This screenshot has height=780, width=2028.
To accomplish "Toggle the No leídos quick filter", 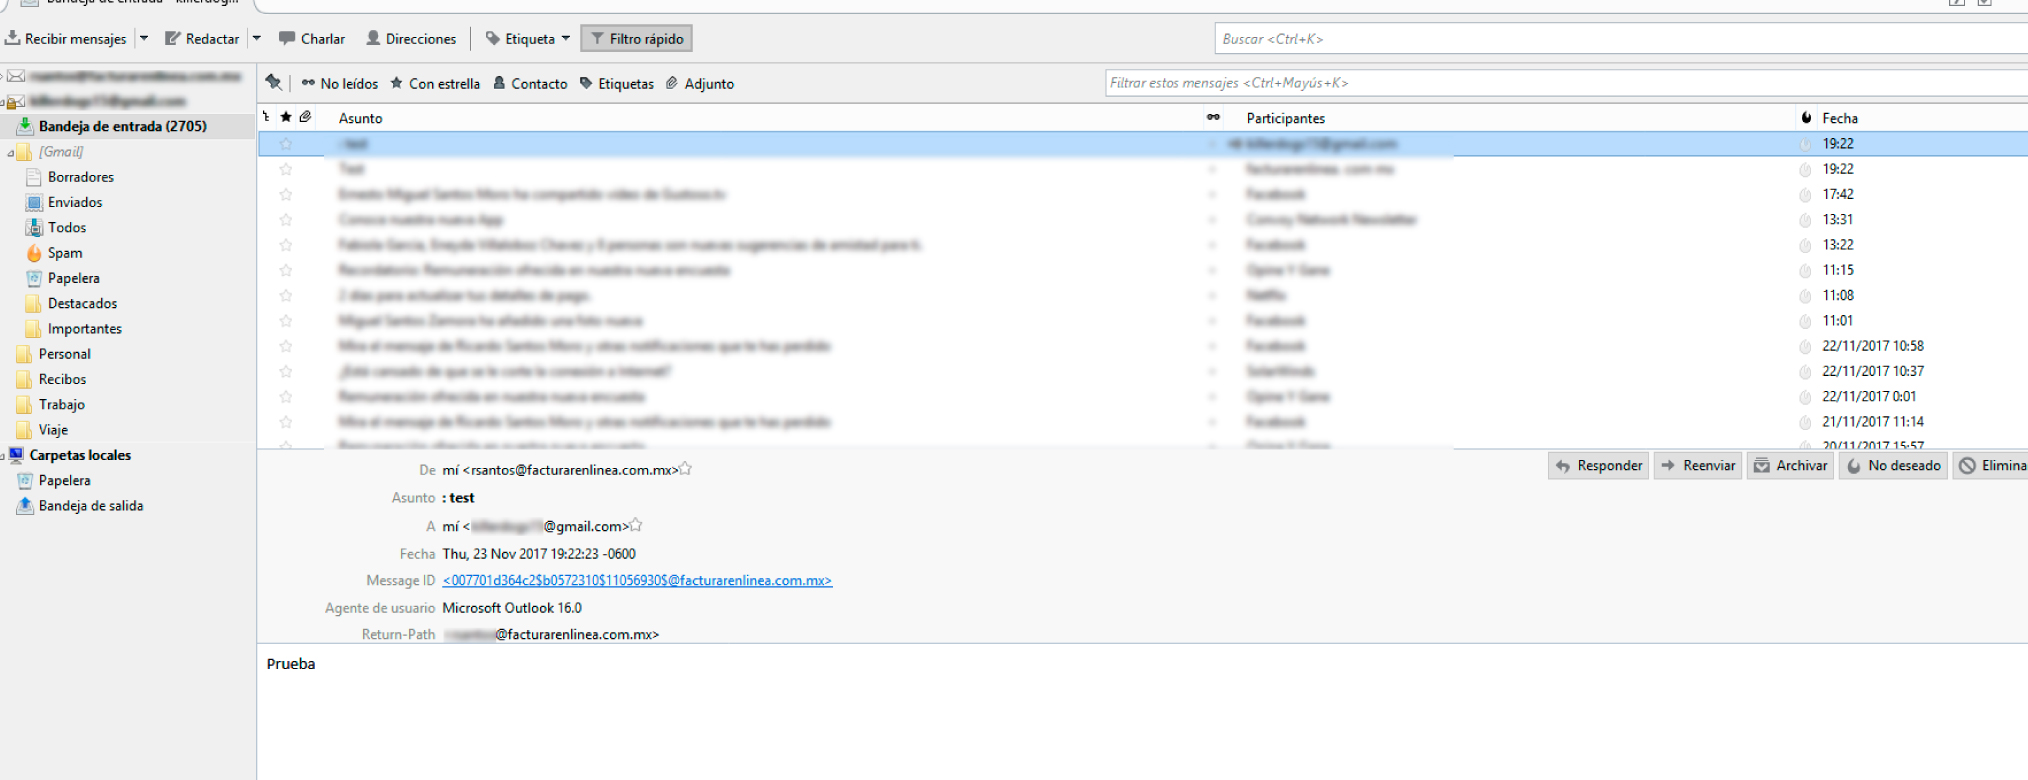I will coord(340,83).
